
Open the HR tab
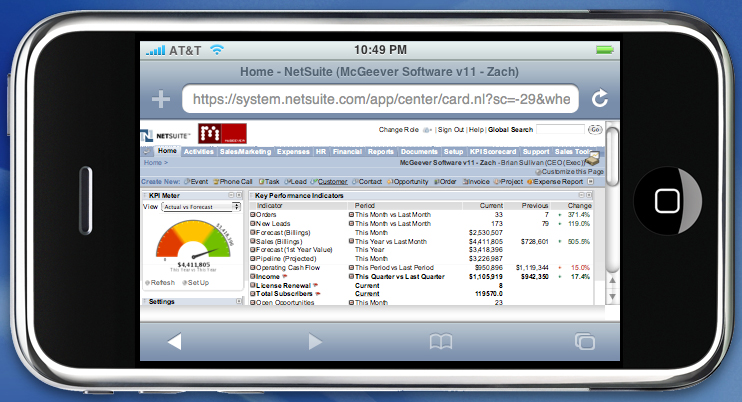(x=321, y=152)
